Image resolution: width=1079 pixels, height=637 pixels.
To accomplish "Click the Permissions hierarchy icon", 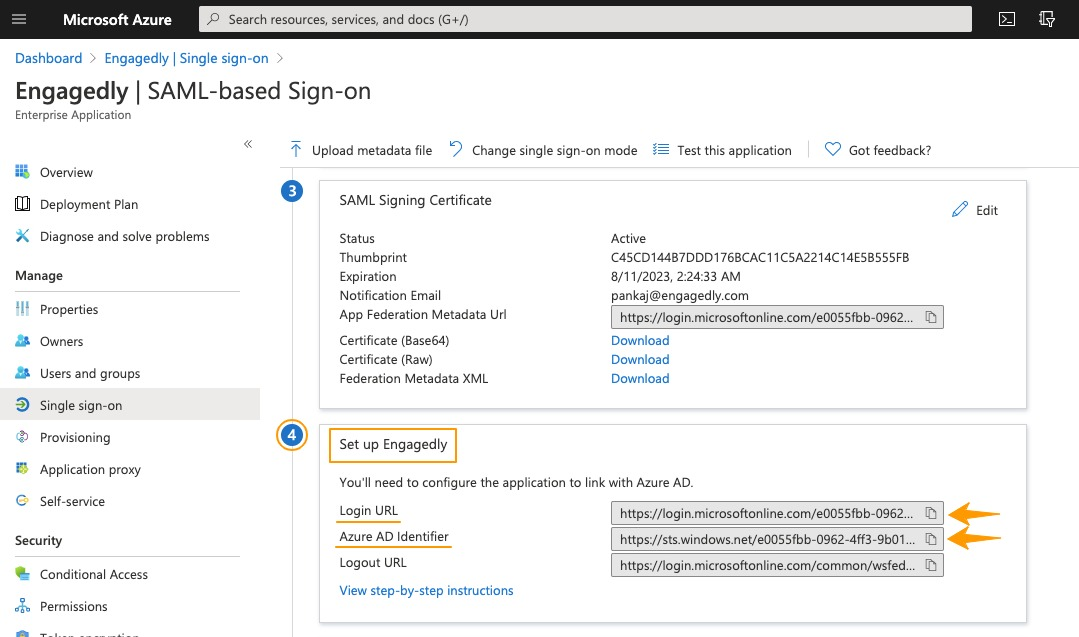I will point(23,606).
